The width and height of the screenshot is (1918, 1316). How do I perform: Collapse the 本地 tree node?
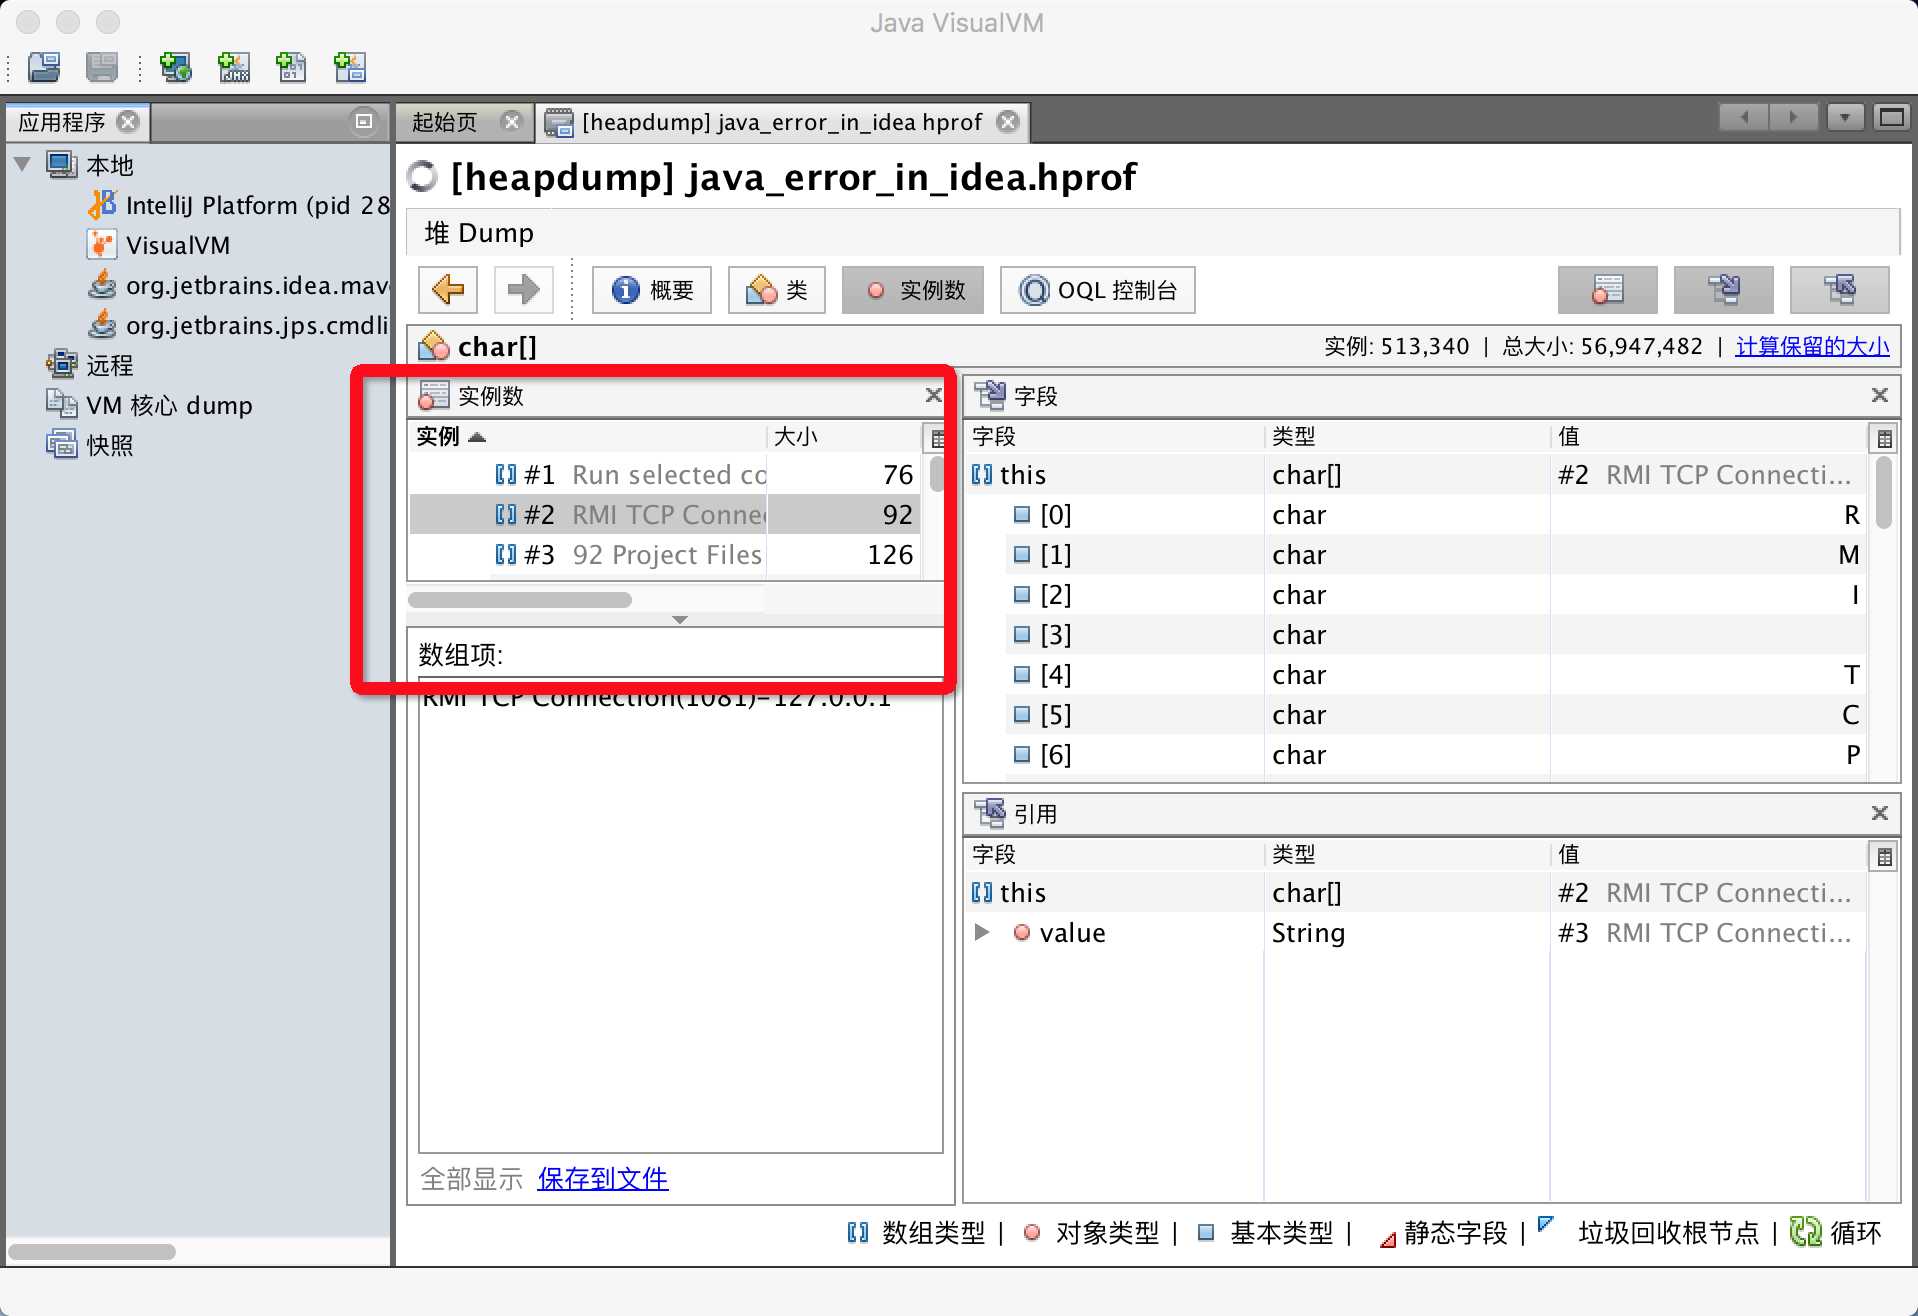(x=22, y=164)
